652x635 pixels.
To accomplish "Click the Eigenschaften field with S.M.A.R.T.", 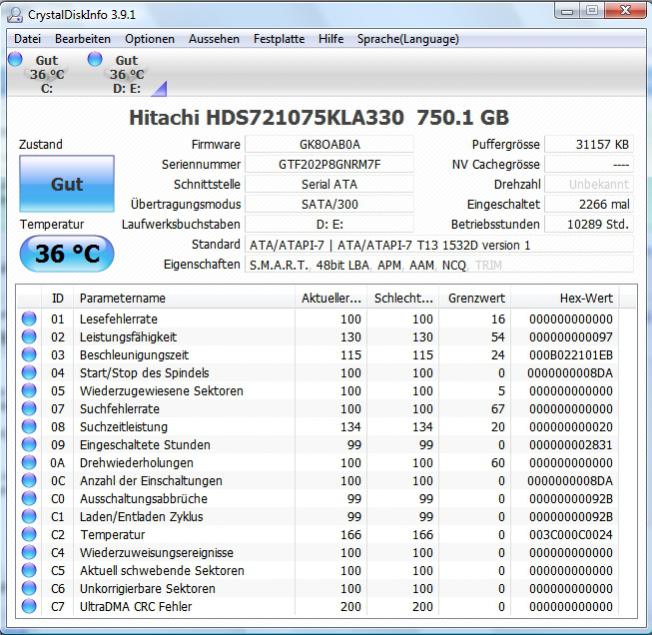I will (439, 264).
